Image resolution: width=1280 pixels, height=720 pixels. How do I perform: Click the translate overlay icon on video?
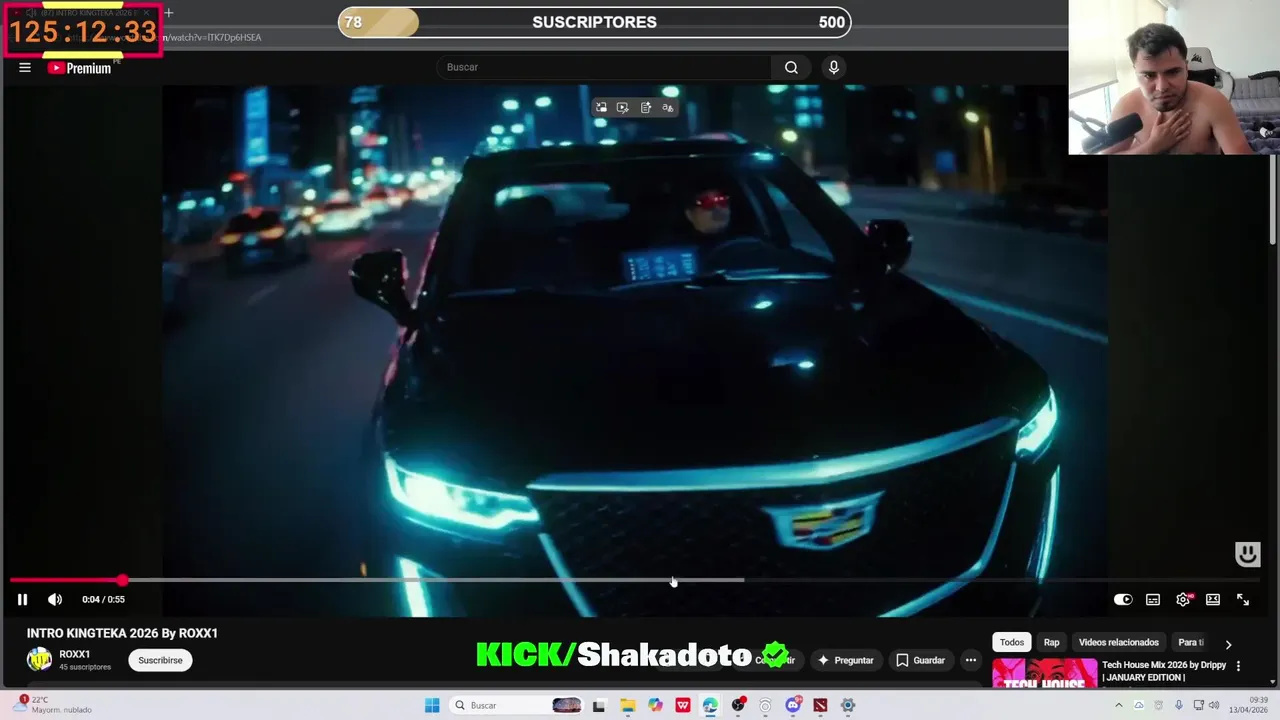click(668, 107)
